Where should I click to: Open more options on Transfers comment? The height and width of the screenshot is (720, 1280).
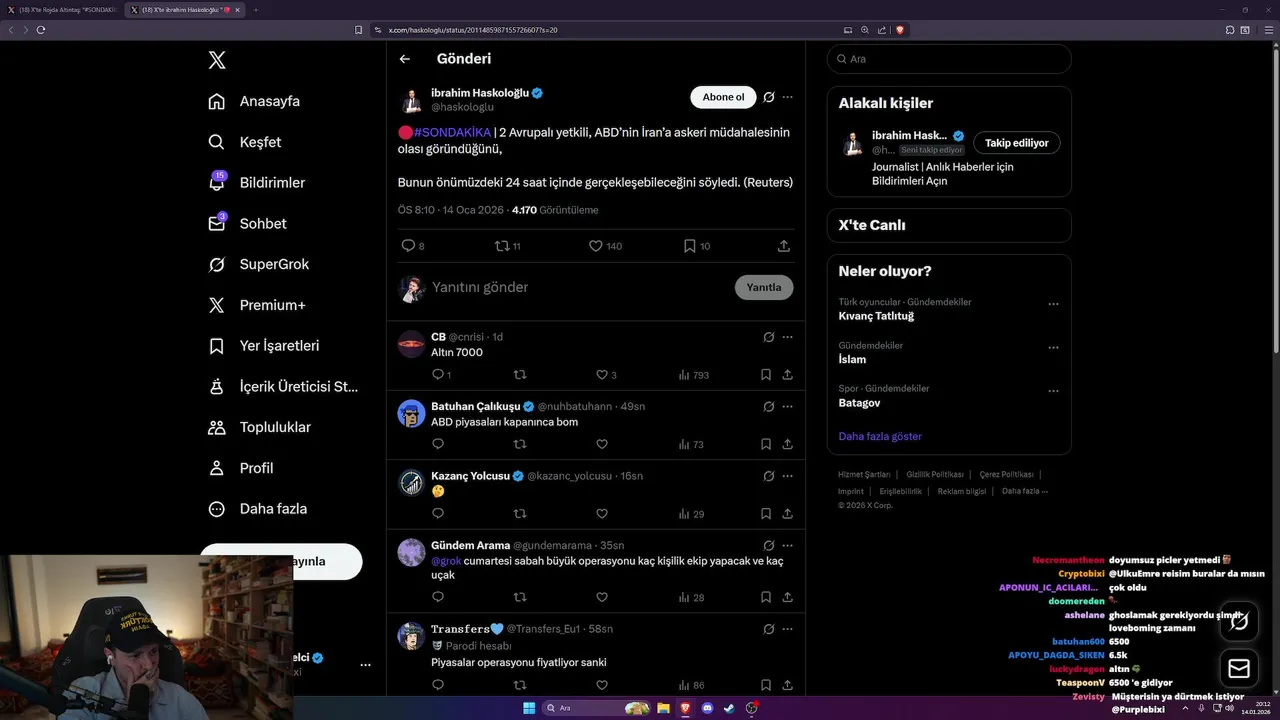point(788,629)
